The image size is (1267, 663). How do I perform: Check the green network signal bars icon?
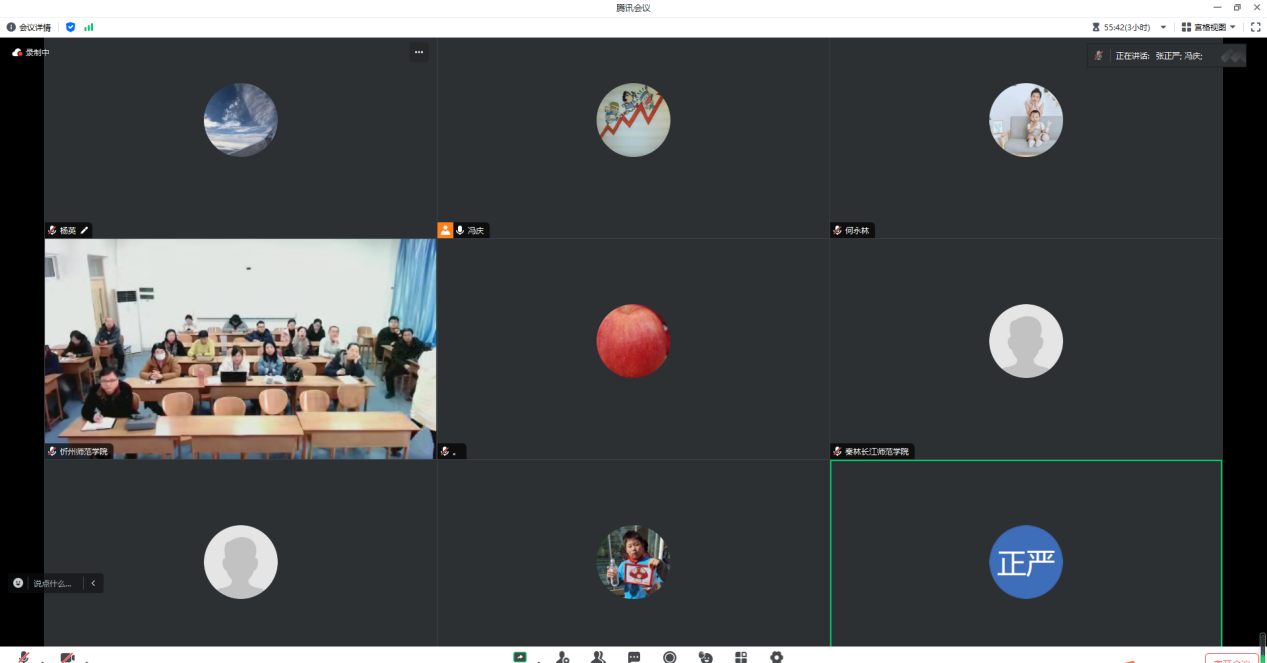point(89,27)
